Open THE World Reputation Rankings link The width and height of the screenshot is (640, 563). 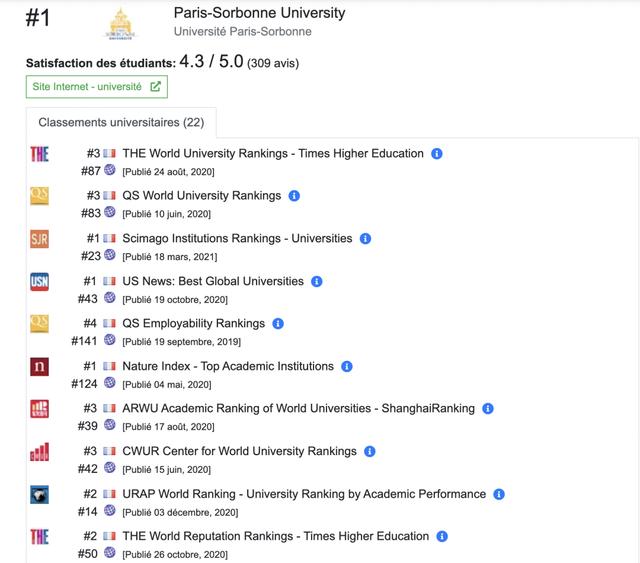point(276,536)
